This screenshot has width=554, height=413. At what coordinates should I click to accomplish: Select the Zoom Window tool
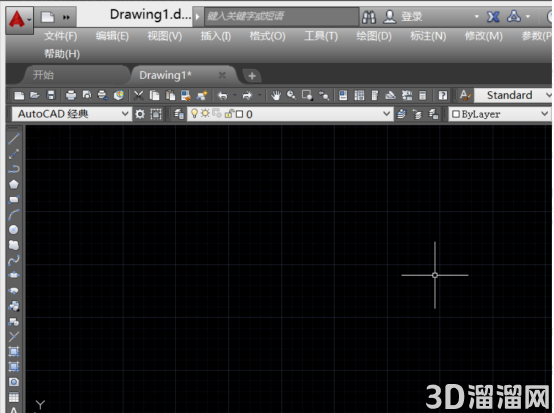point(307,95)
